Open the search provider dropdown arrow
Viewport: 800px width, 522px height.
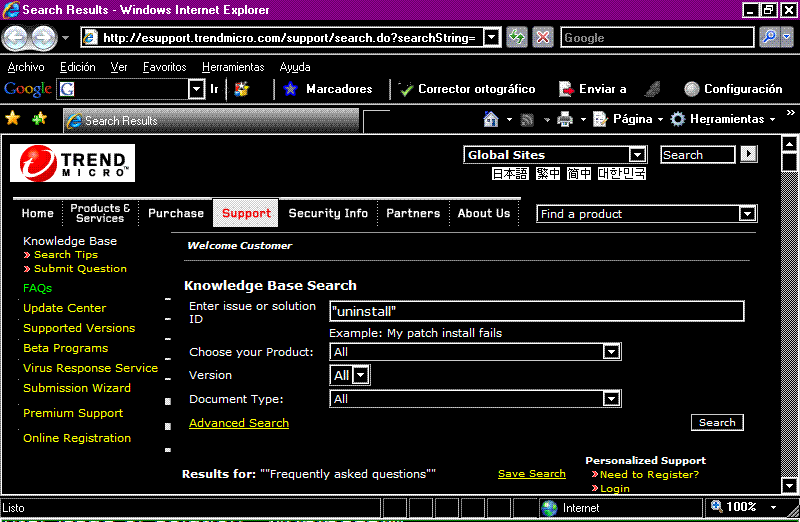[787, 37]
